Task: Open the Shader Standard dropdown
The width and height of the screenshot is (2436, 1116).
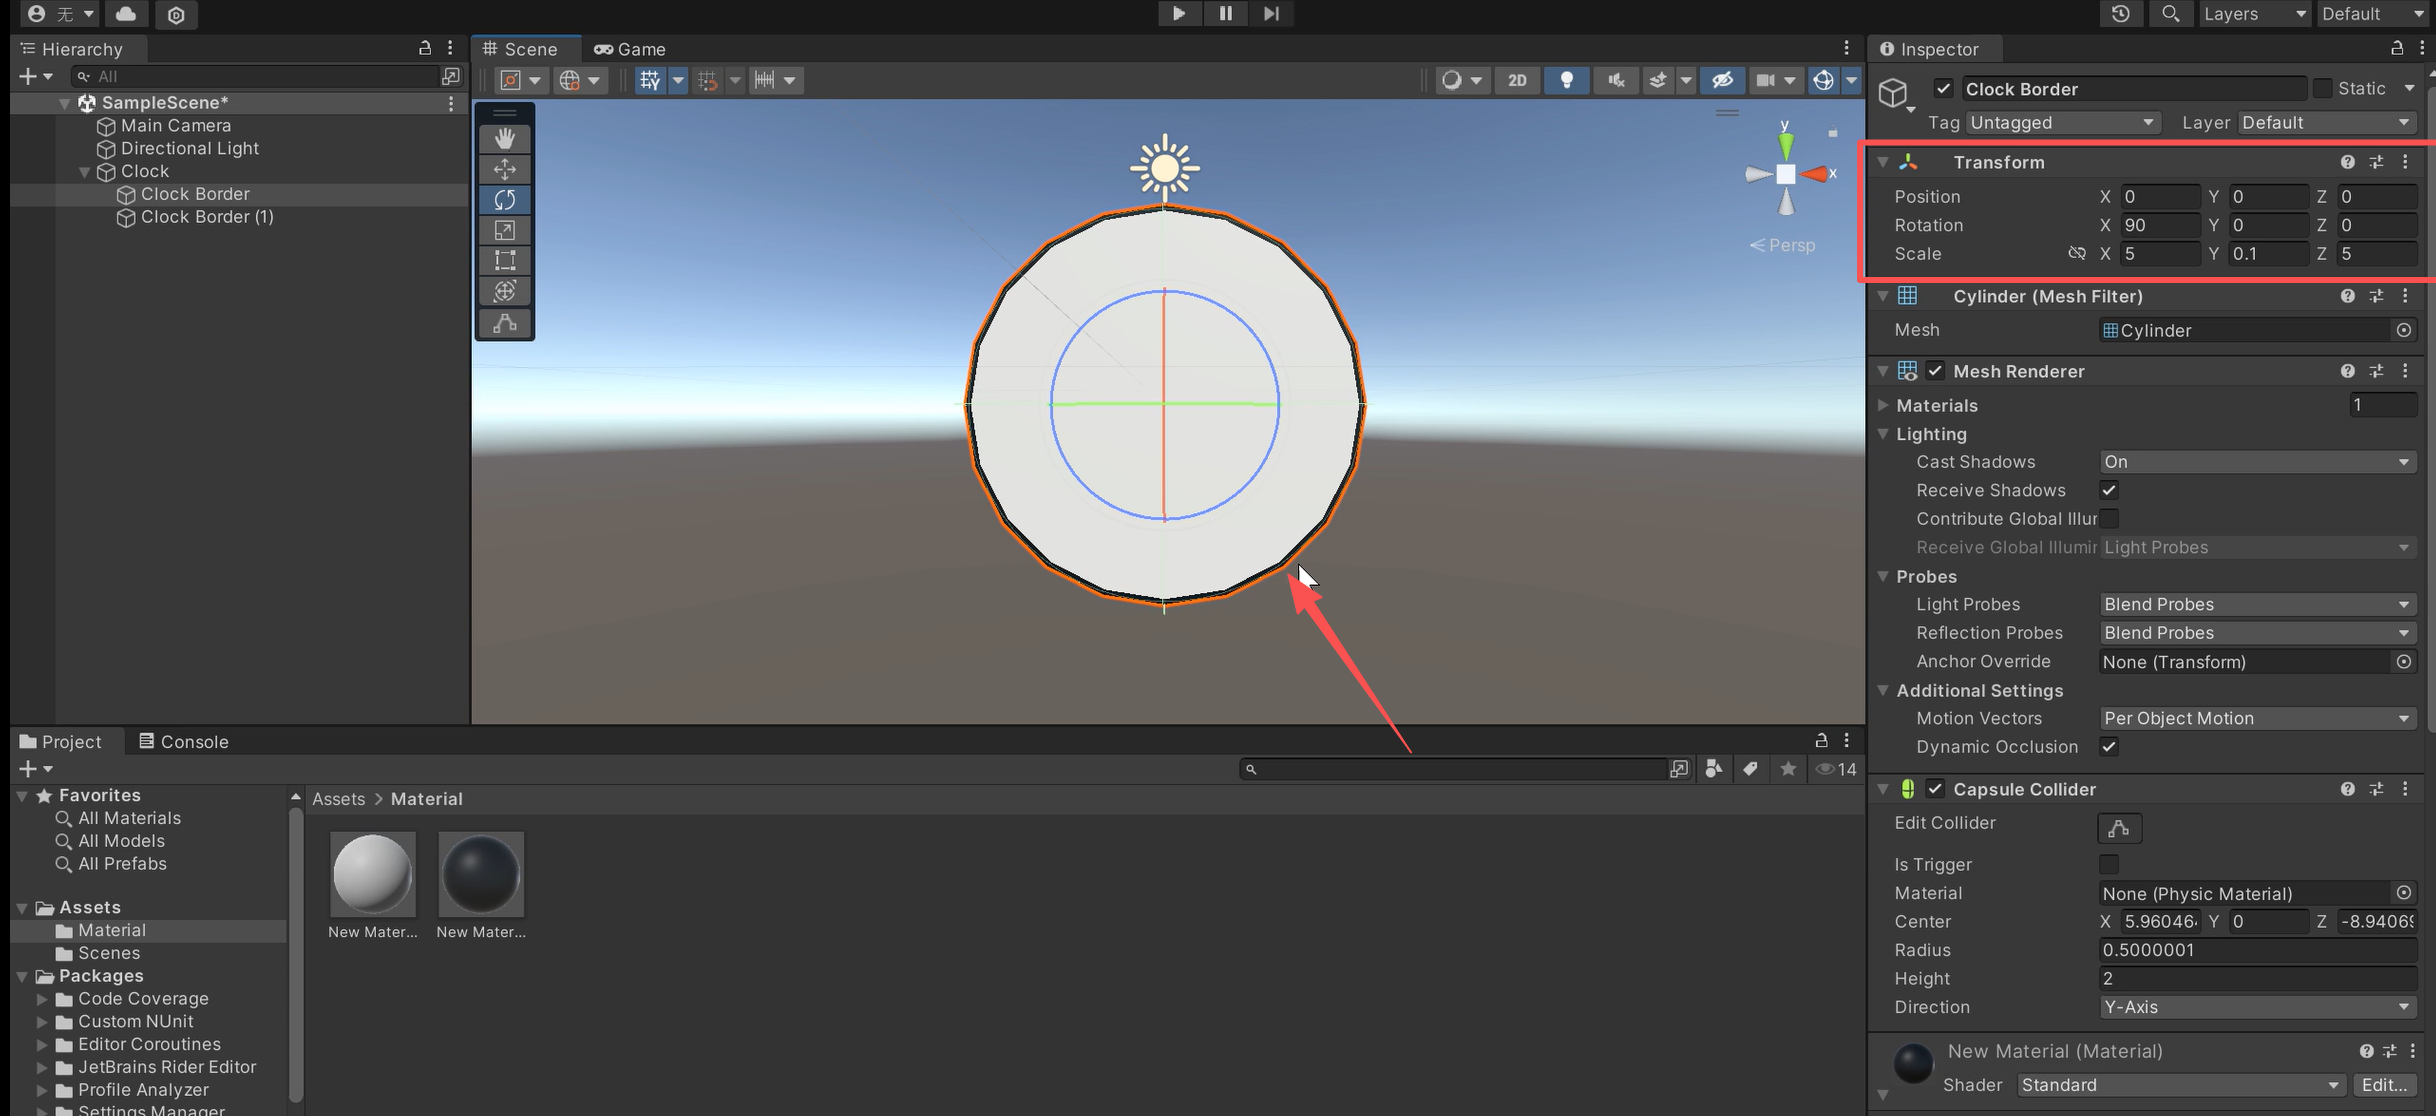Action: click(2180, 1085)
